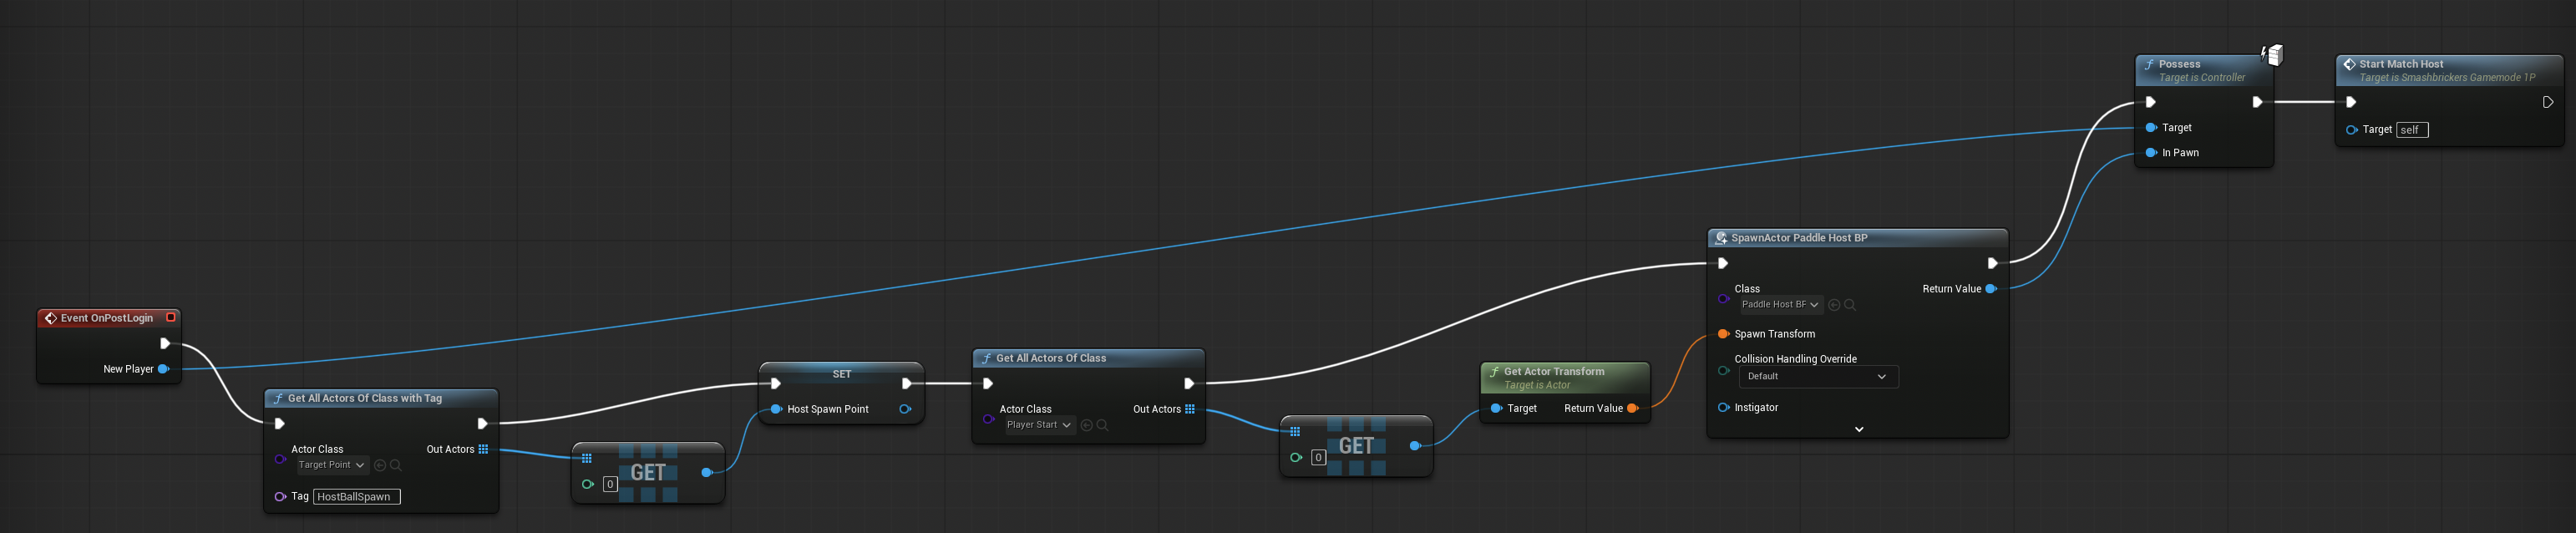The height and width of the screenshot is (533, 2576).
Task: Click the Tag input pin
Action: 280,497
